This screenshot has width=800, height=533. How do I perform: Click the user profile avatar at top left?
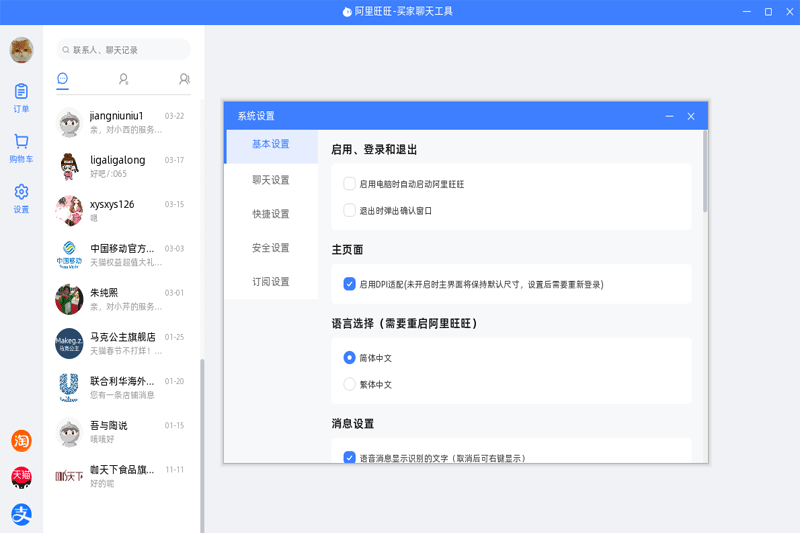21,50
